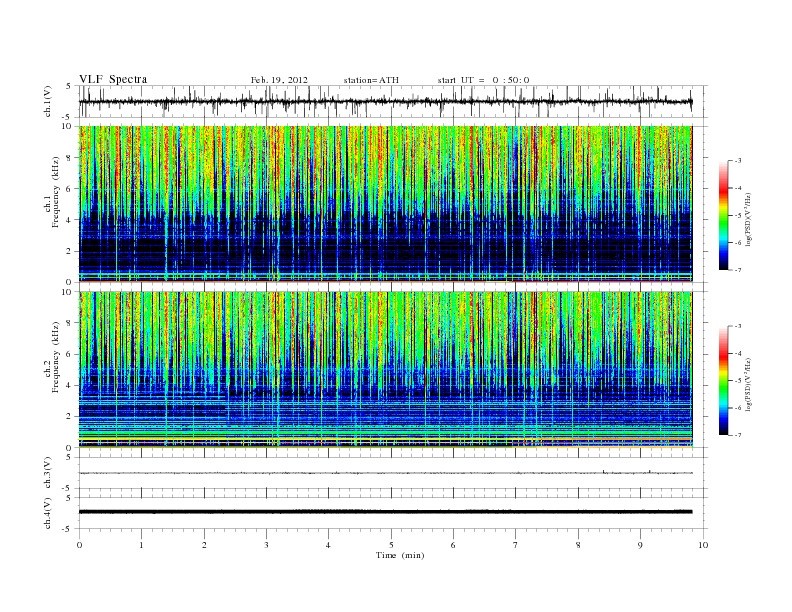Click the "ch.1(V)" waveform axis label
This screenshot has width=792, height=612.
48,101
